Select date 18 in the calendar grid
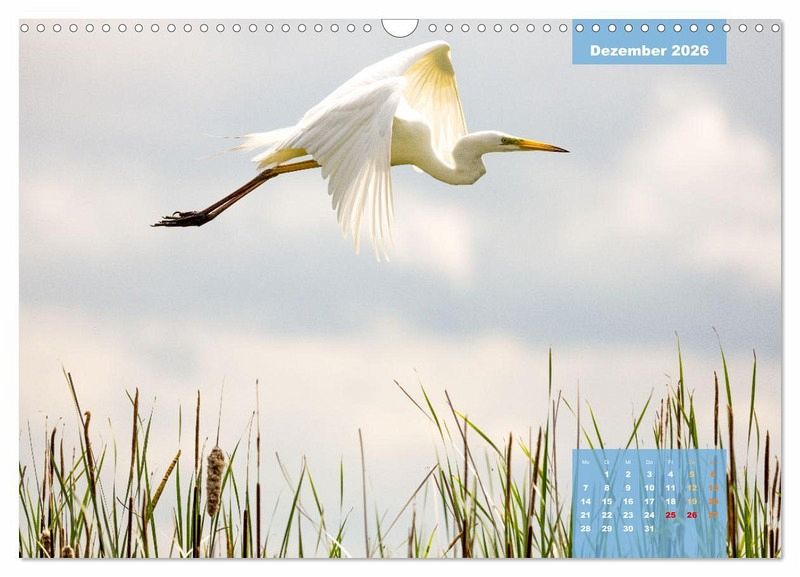Screen dimensions: 800x577 click(670, 501)
